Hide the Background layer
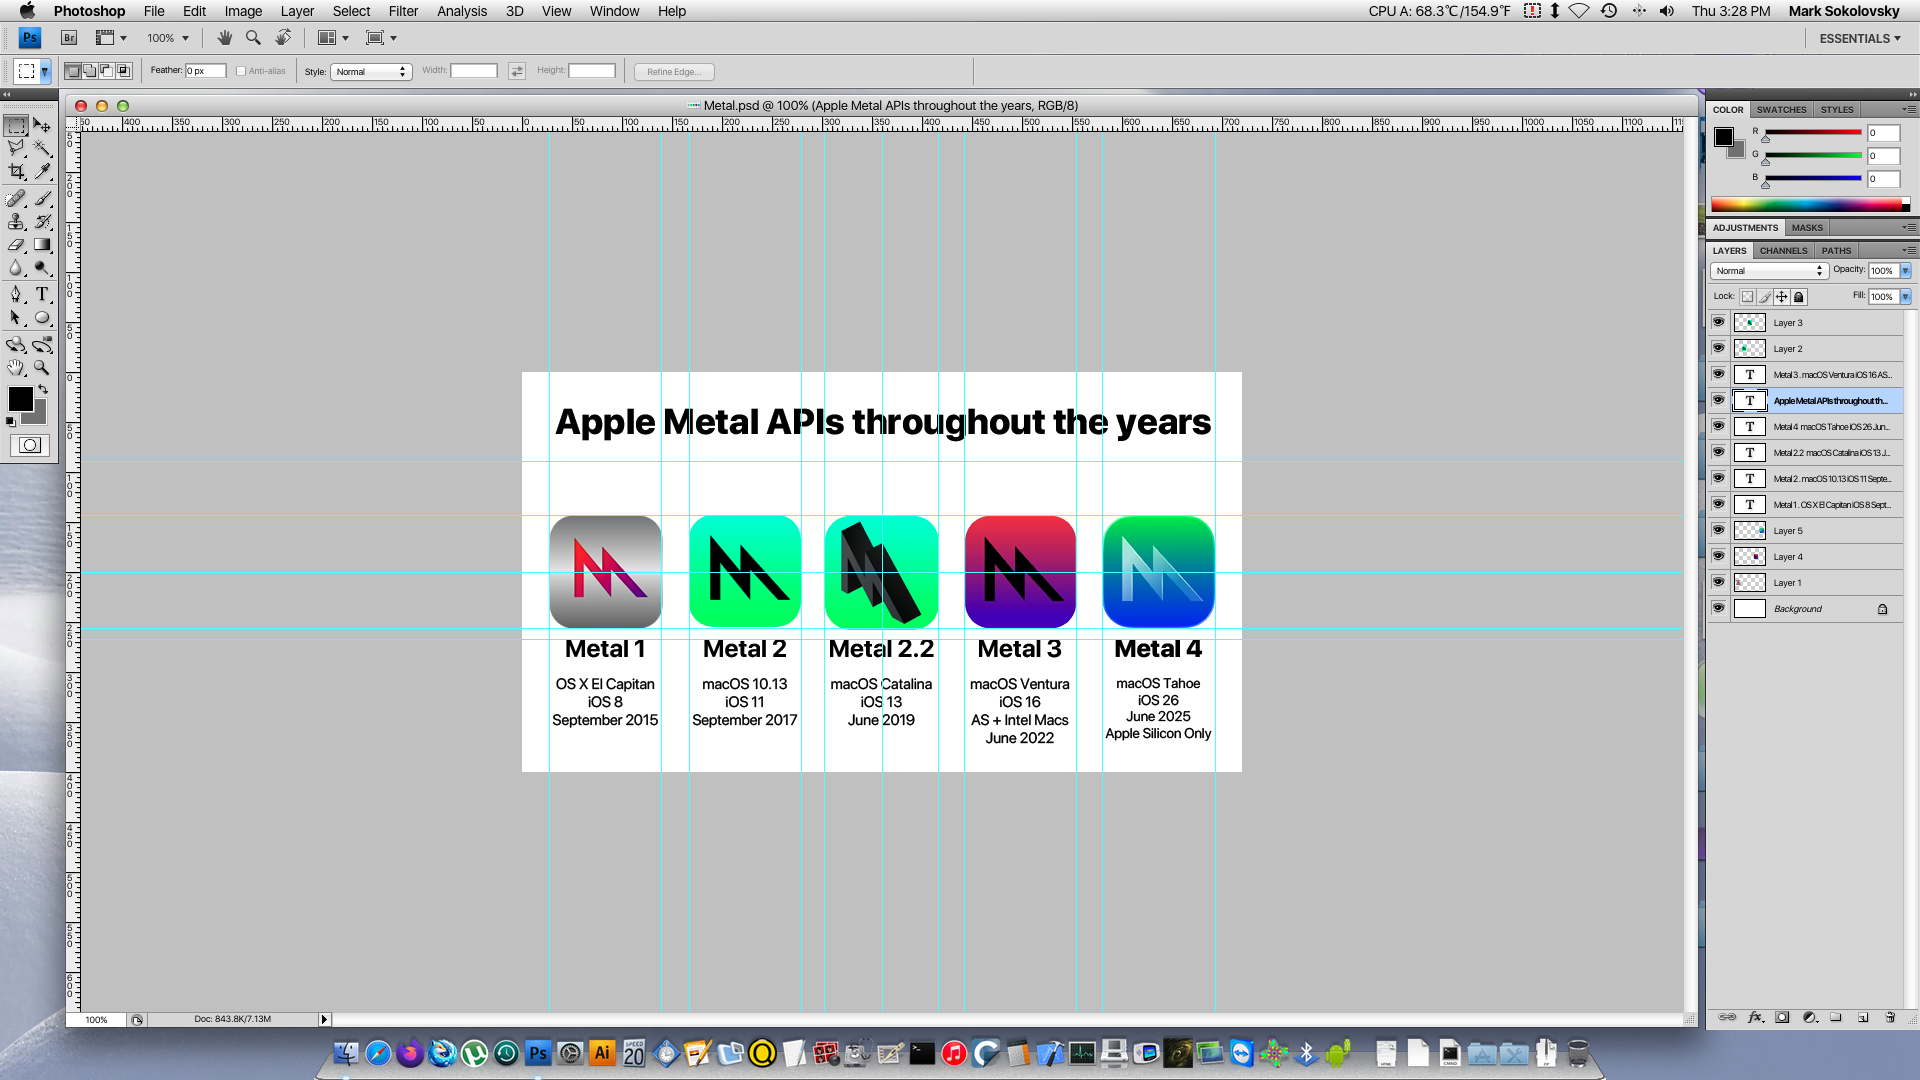This screenshot has width=1920, height=1080. (1718, 608)
